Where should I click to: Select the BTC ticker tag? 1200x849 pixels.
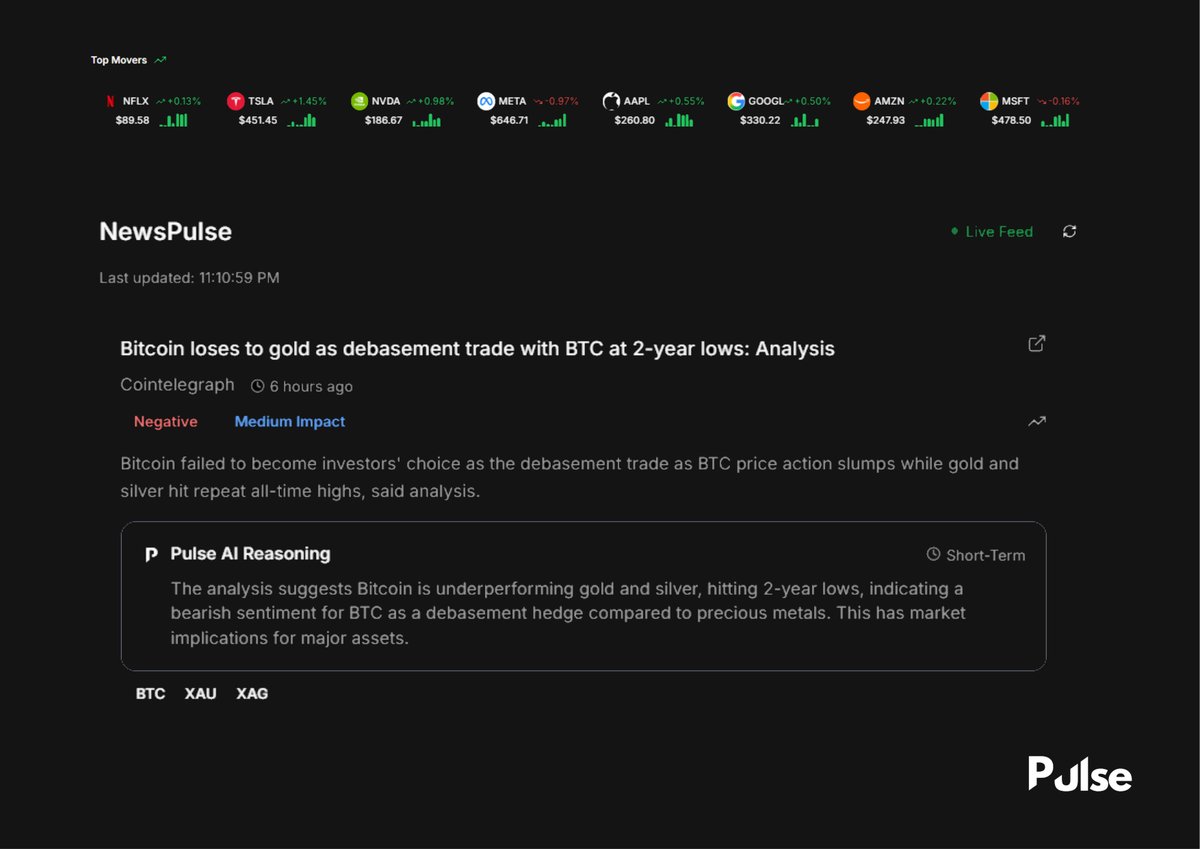click(150, 693)
